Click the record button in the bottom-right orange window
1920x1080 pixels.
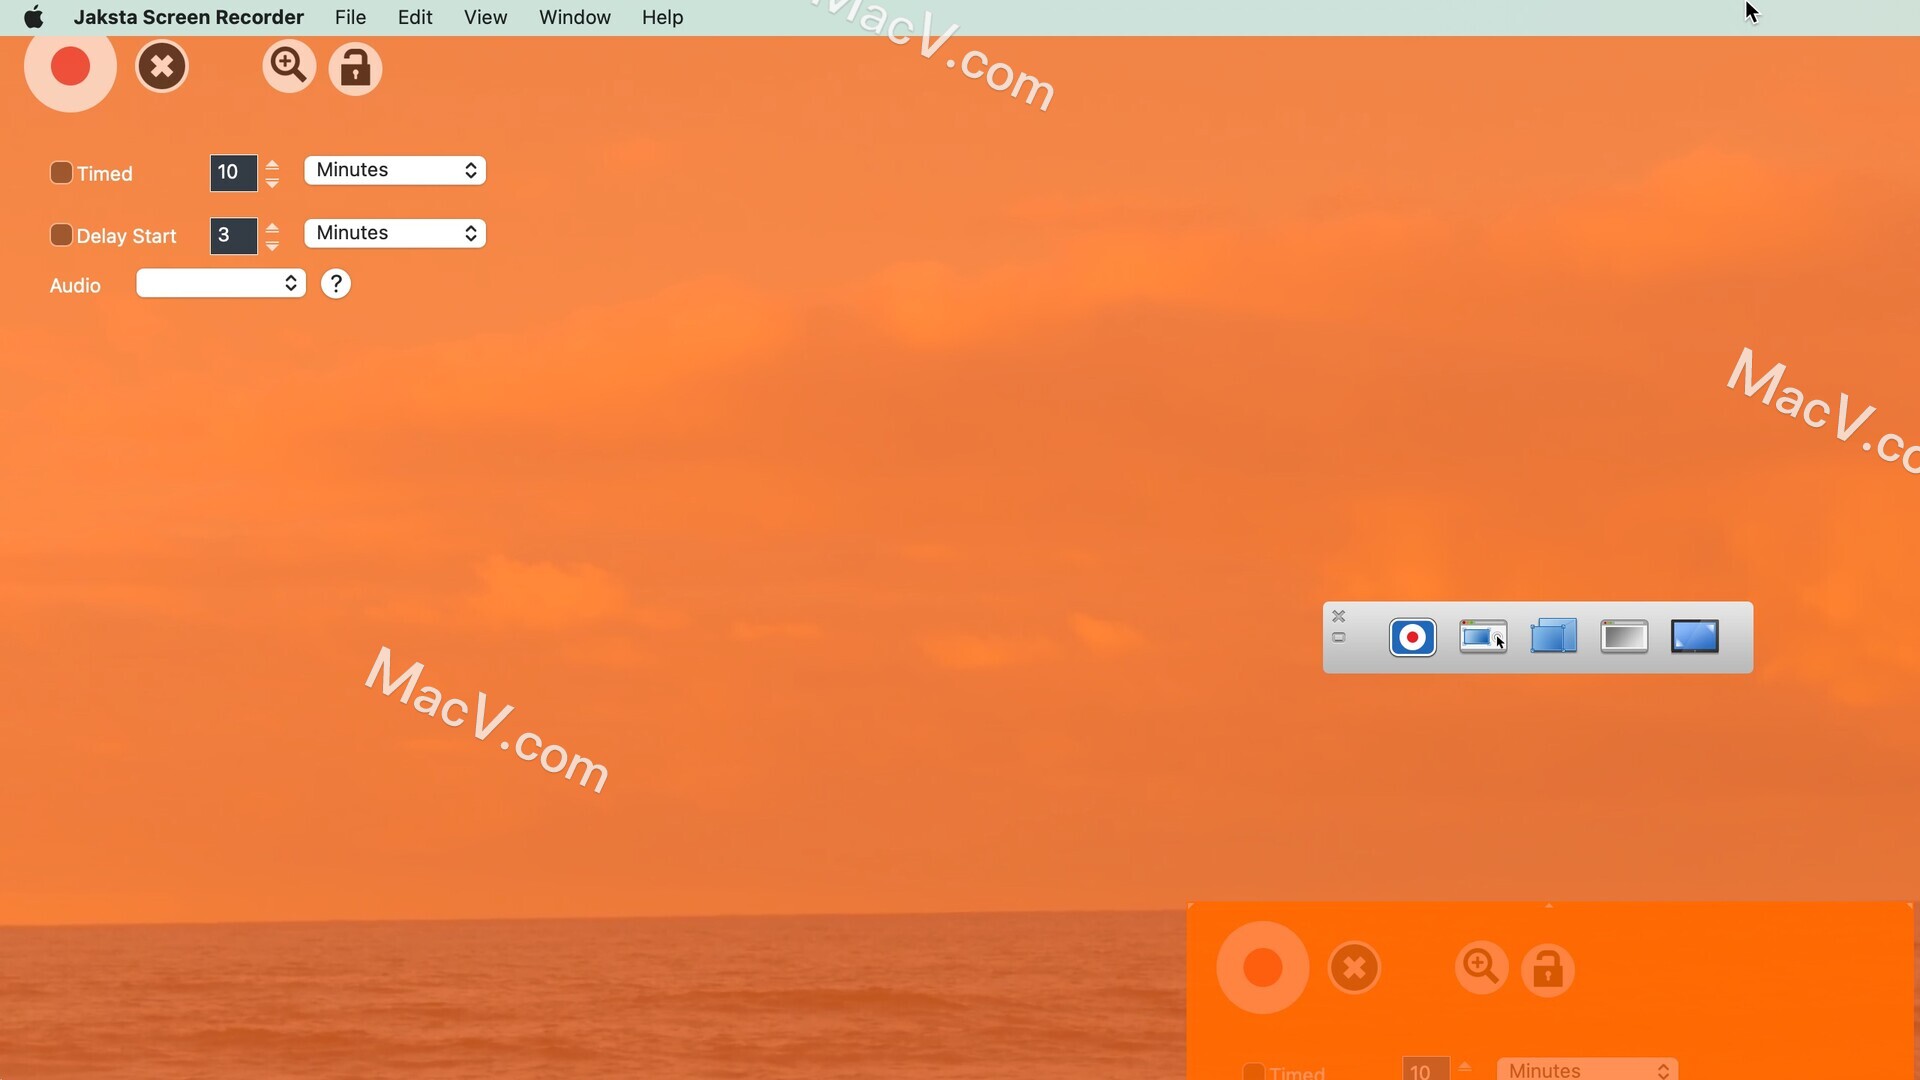click(1263, 968)
